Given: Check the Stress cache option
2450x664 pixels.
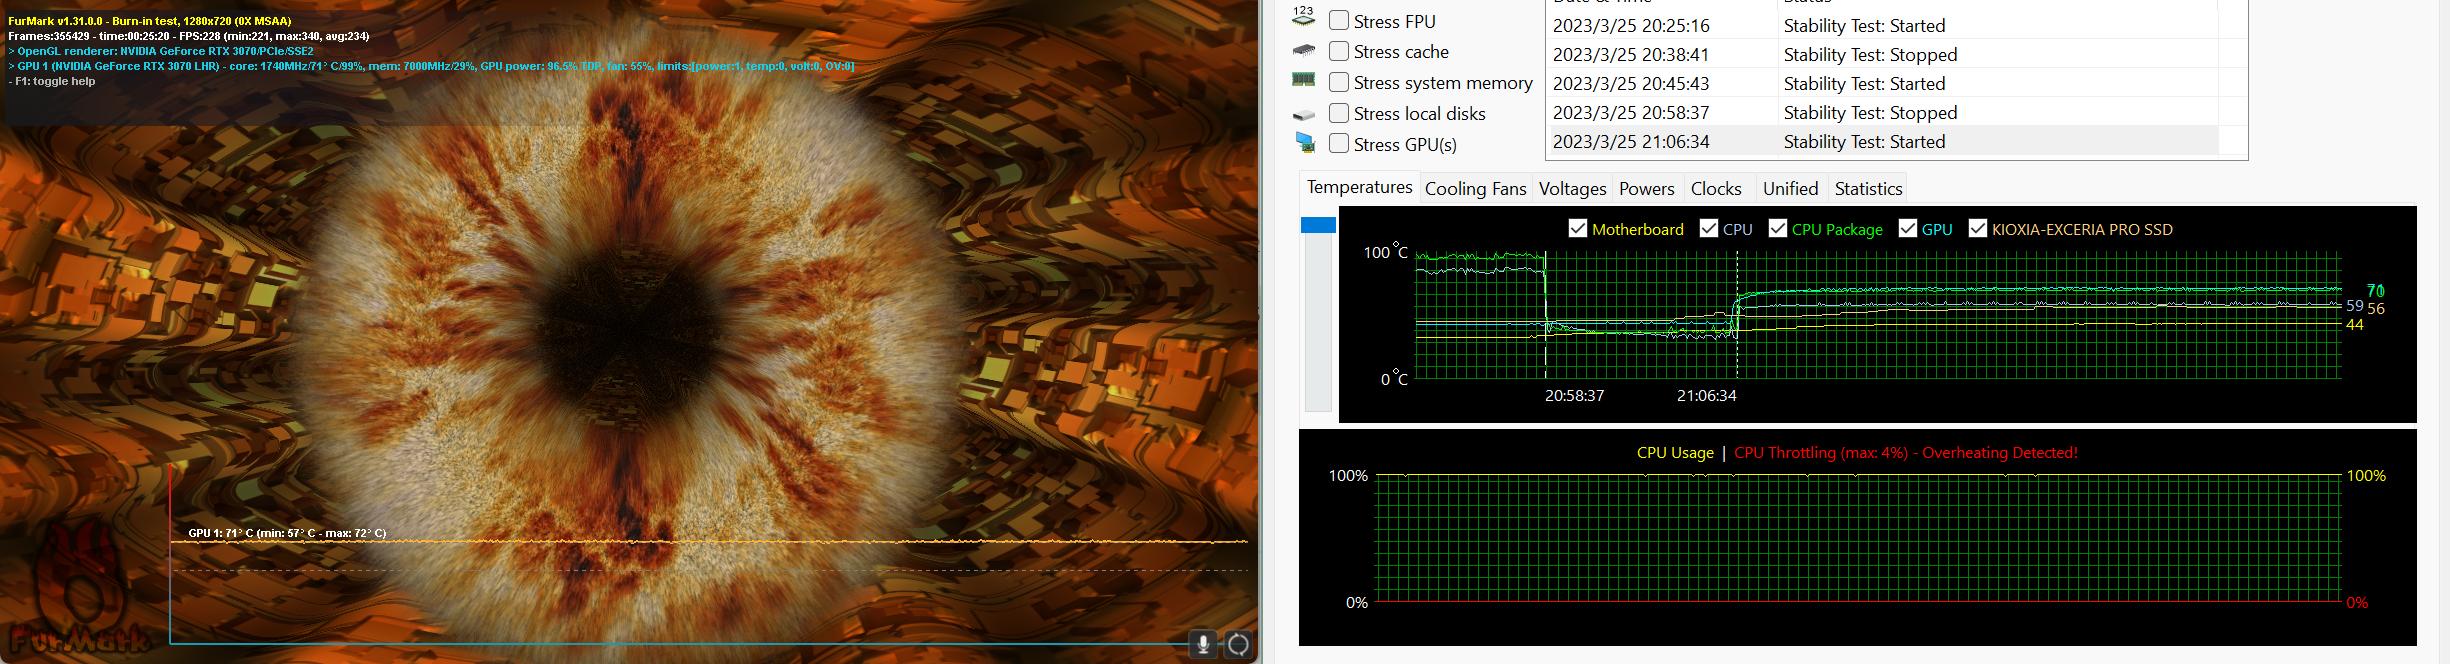Looking at the screenshot, I should pyautogui.click(x=1339, y=51).
